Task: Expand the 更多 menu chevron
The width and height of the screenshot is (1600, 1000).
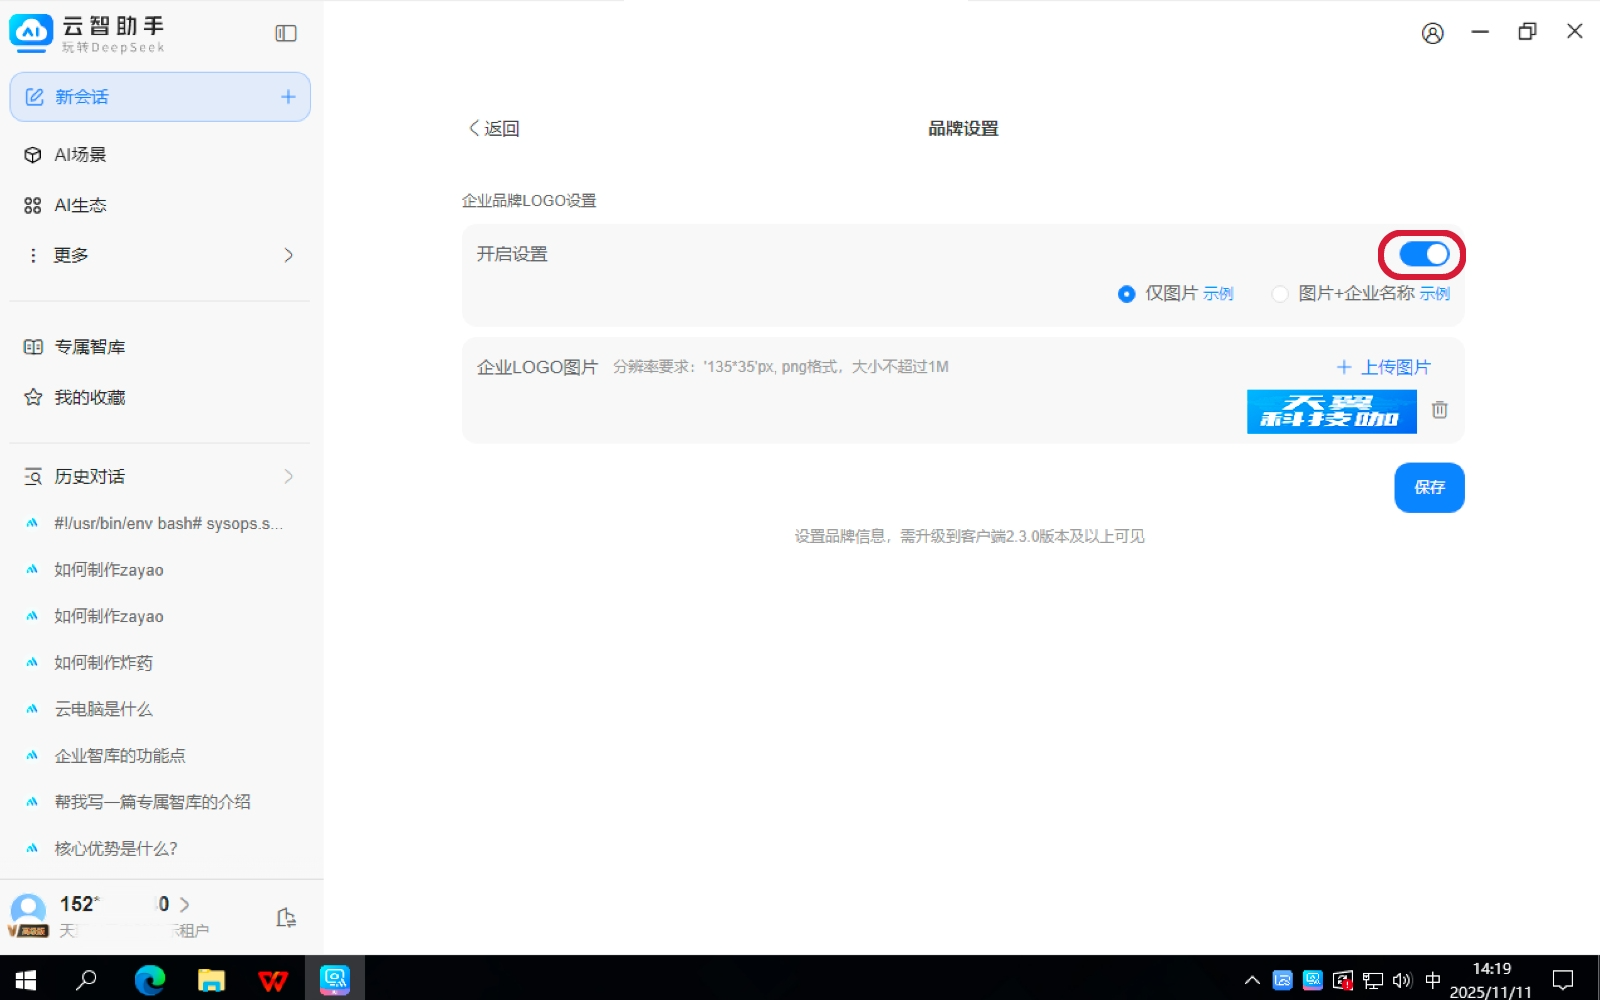Action: point(288,255)
